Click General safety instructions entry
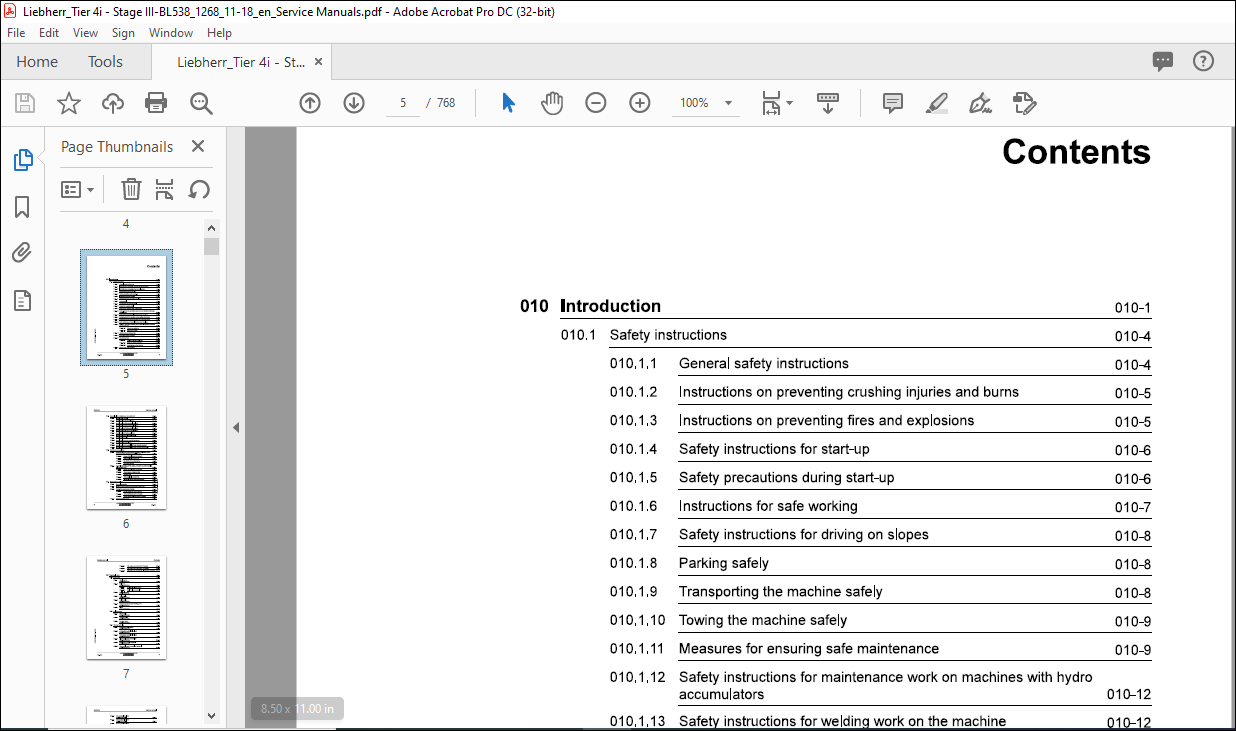The image size is (1236, 731). (x=764, y=364)
